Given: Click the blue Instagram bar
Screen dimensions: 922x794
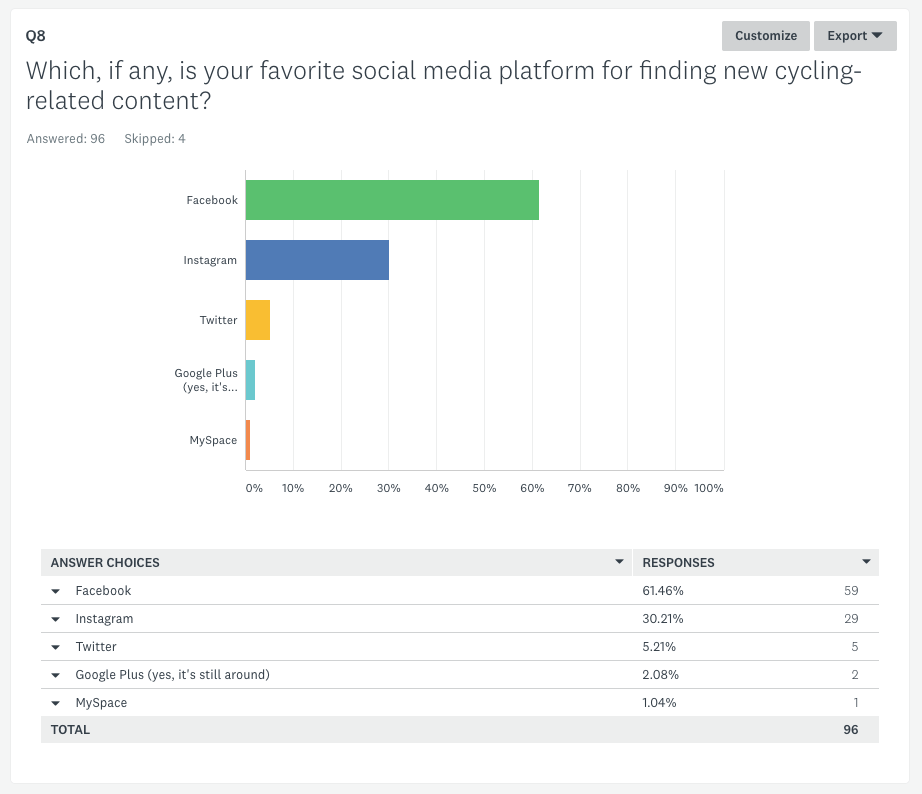Looking at the screenshot, I should [x=317, y=260].
